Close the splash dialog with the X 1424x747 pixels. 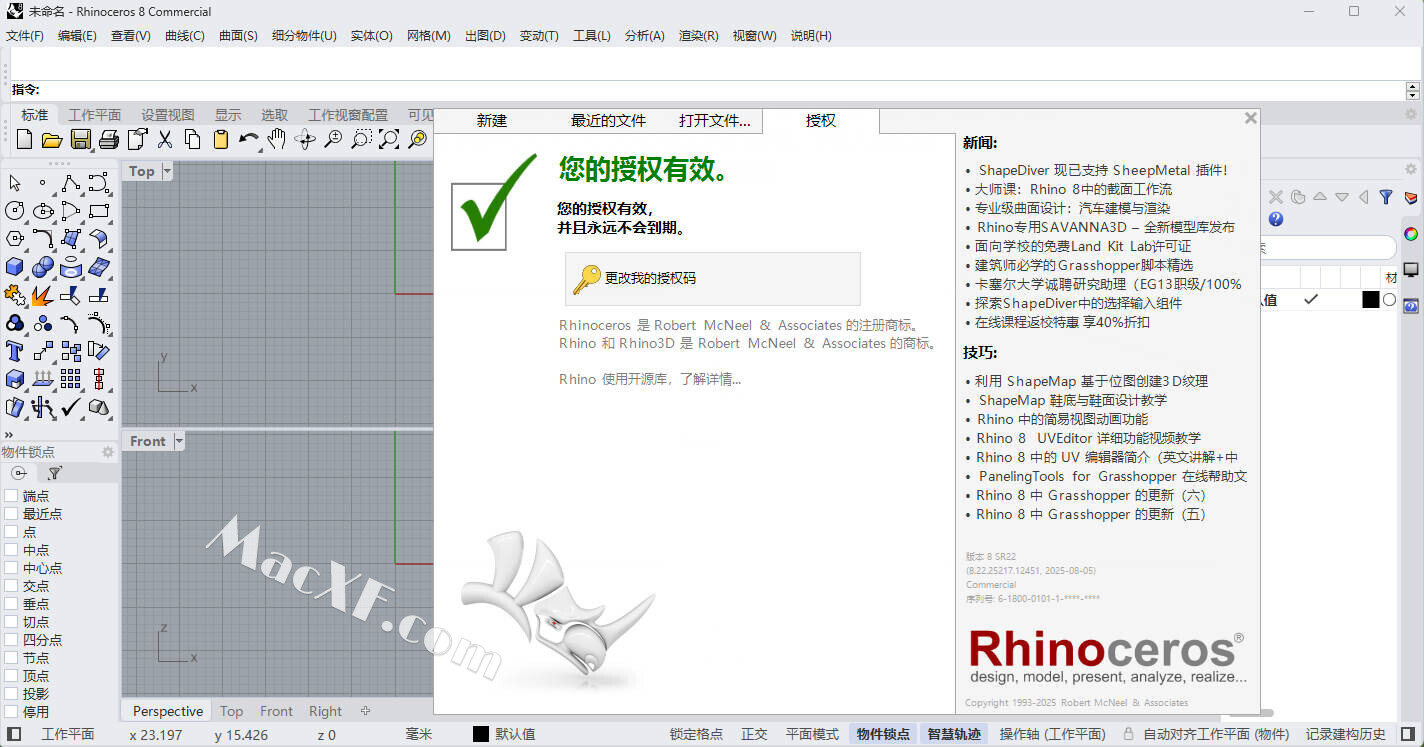coord(1250,118)
